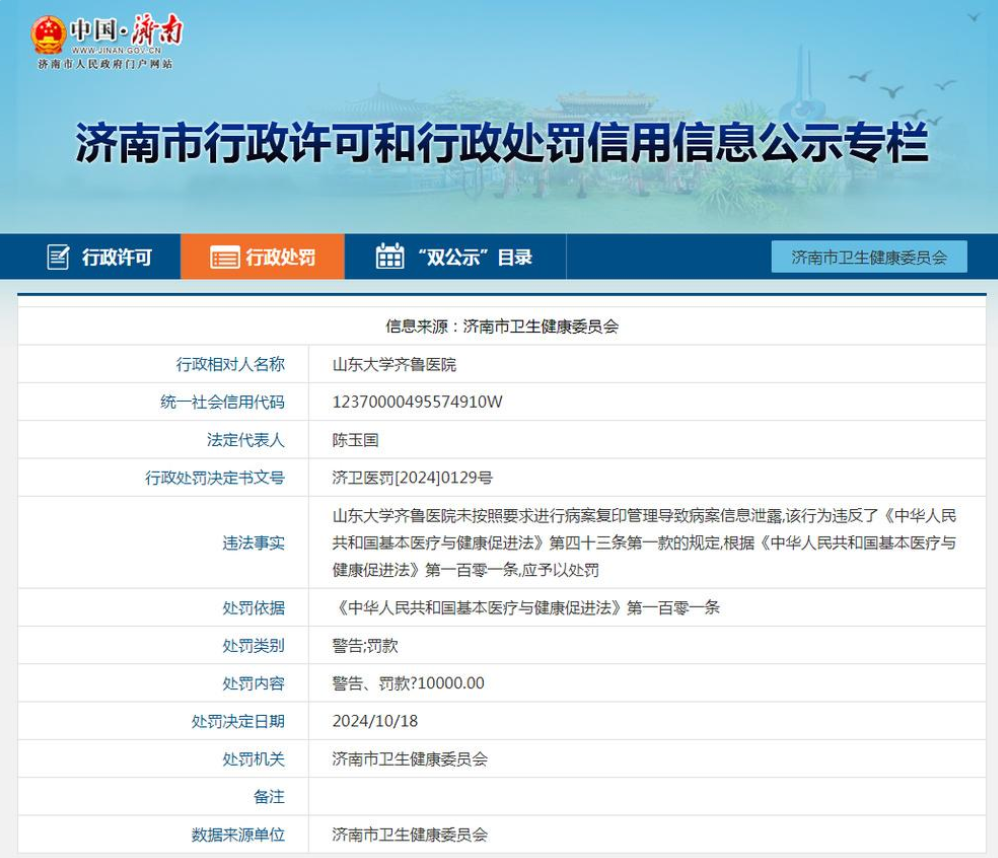
Task: Select the 处罚机关 value 济南市卫生健康委员会
Action: tap(410, 759)
